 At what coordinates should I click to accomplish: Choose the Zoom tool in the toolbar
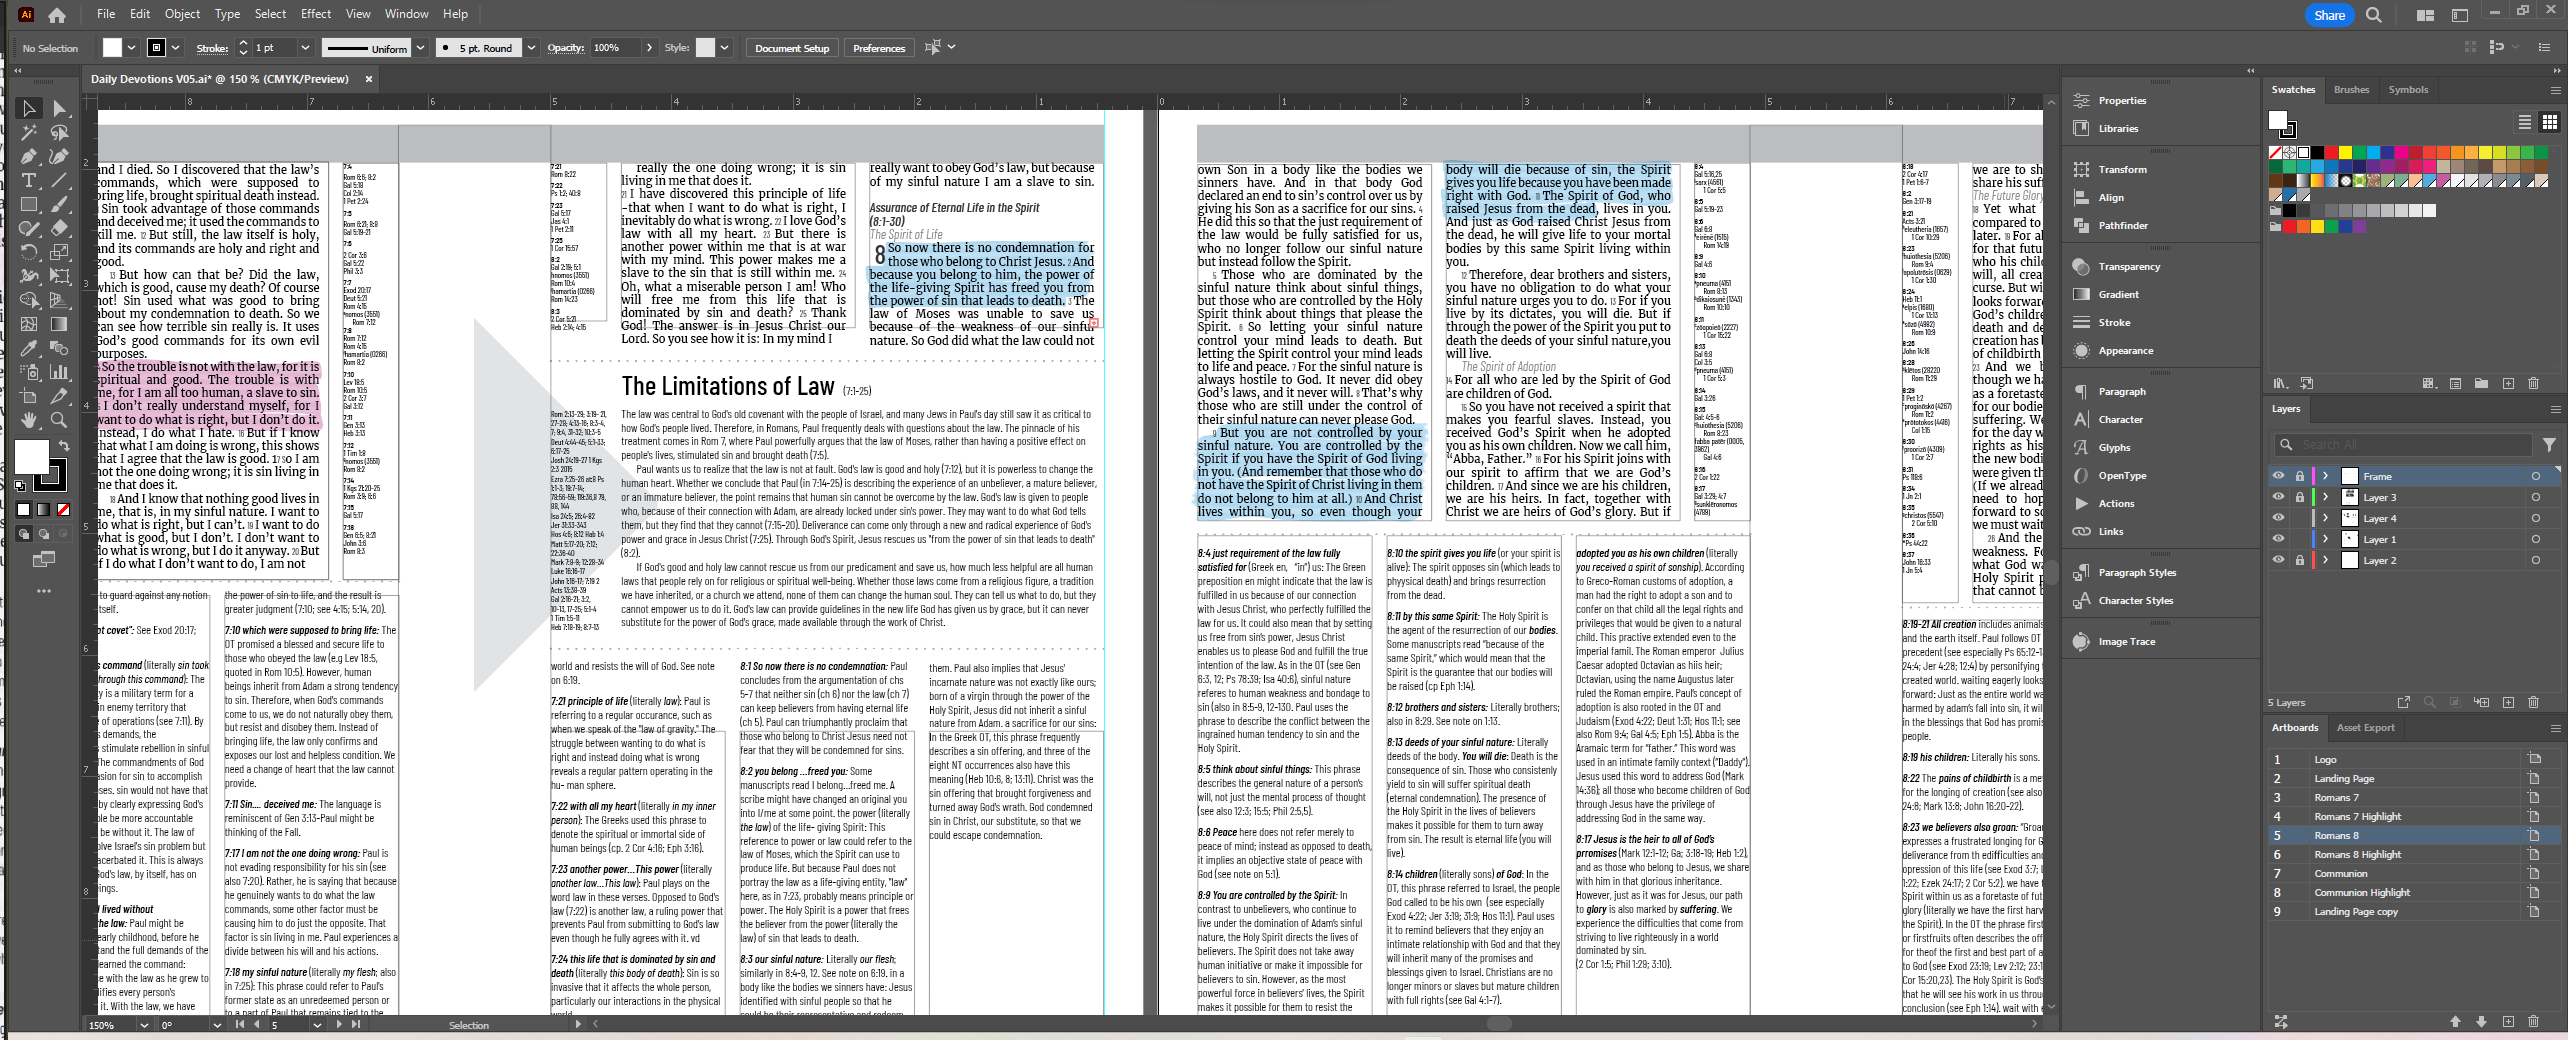point(59,420)
